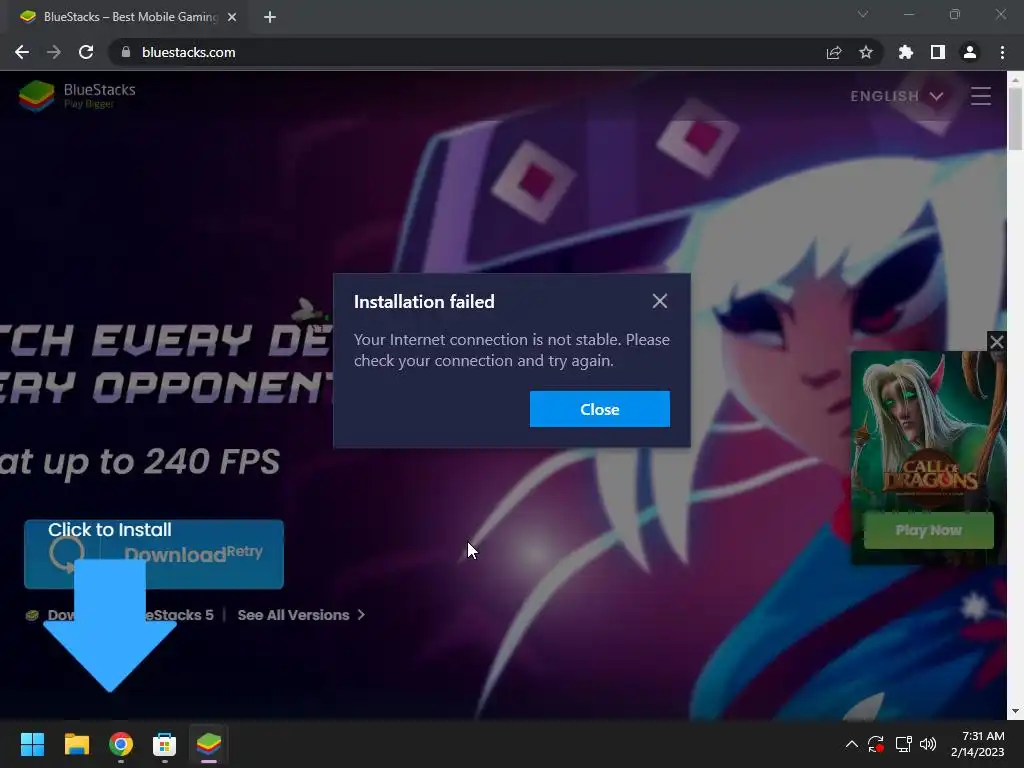Viewport: 1024px width, 768px height.
Task: Click the blue Close button
Action: (600, 409)
